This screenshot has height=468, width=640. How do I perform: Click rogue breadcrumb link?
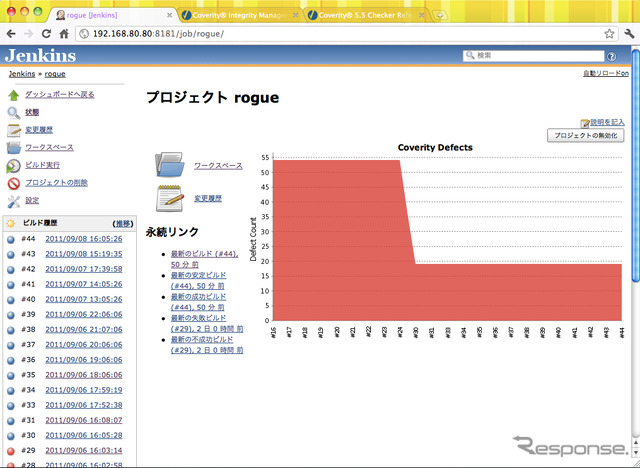[x=55, y=74]
